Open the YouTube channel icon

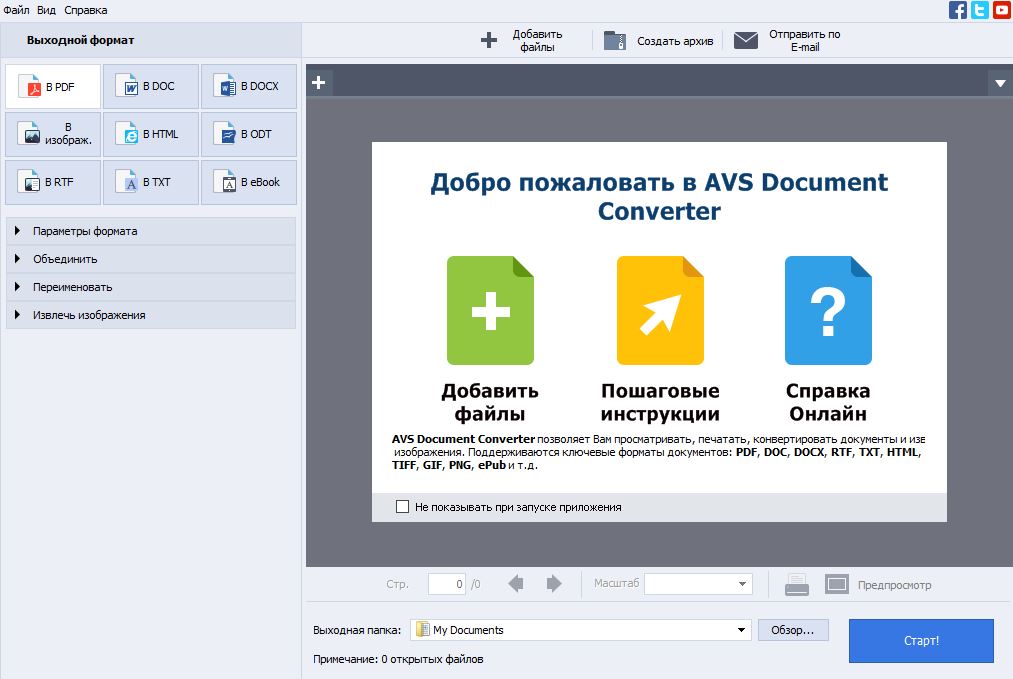coord(1002,10)
